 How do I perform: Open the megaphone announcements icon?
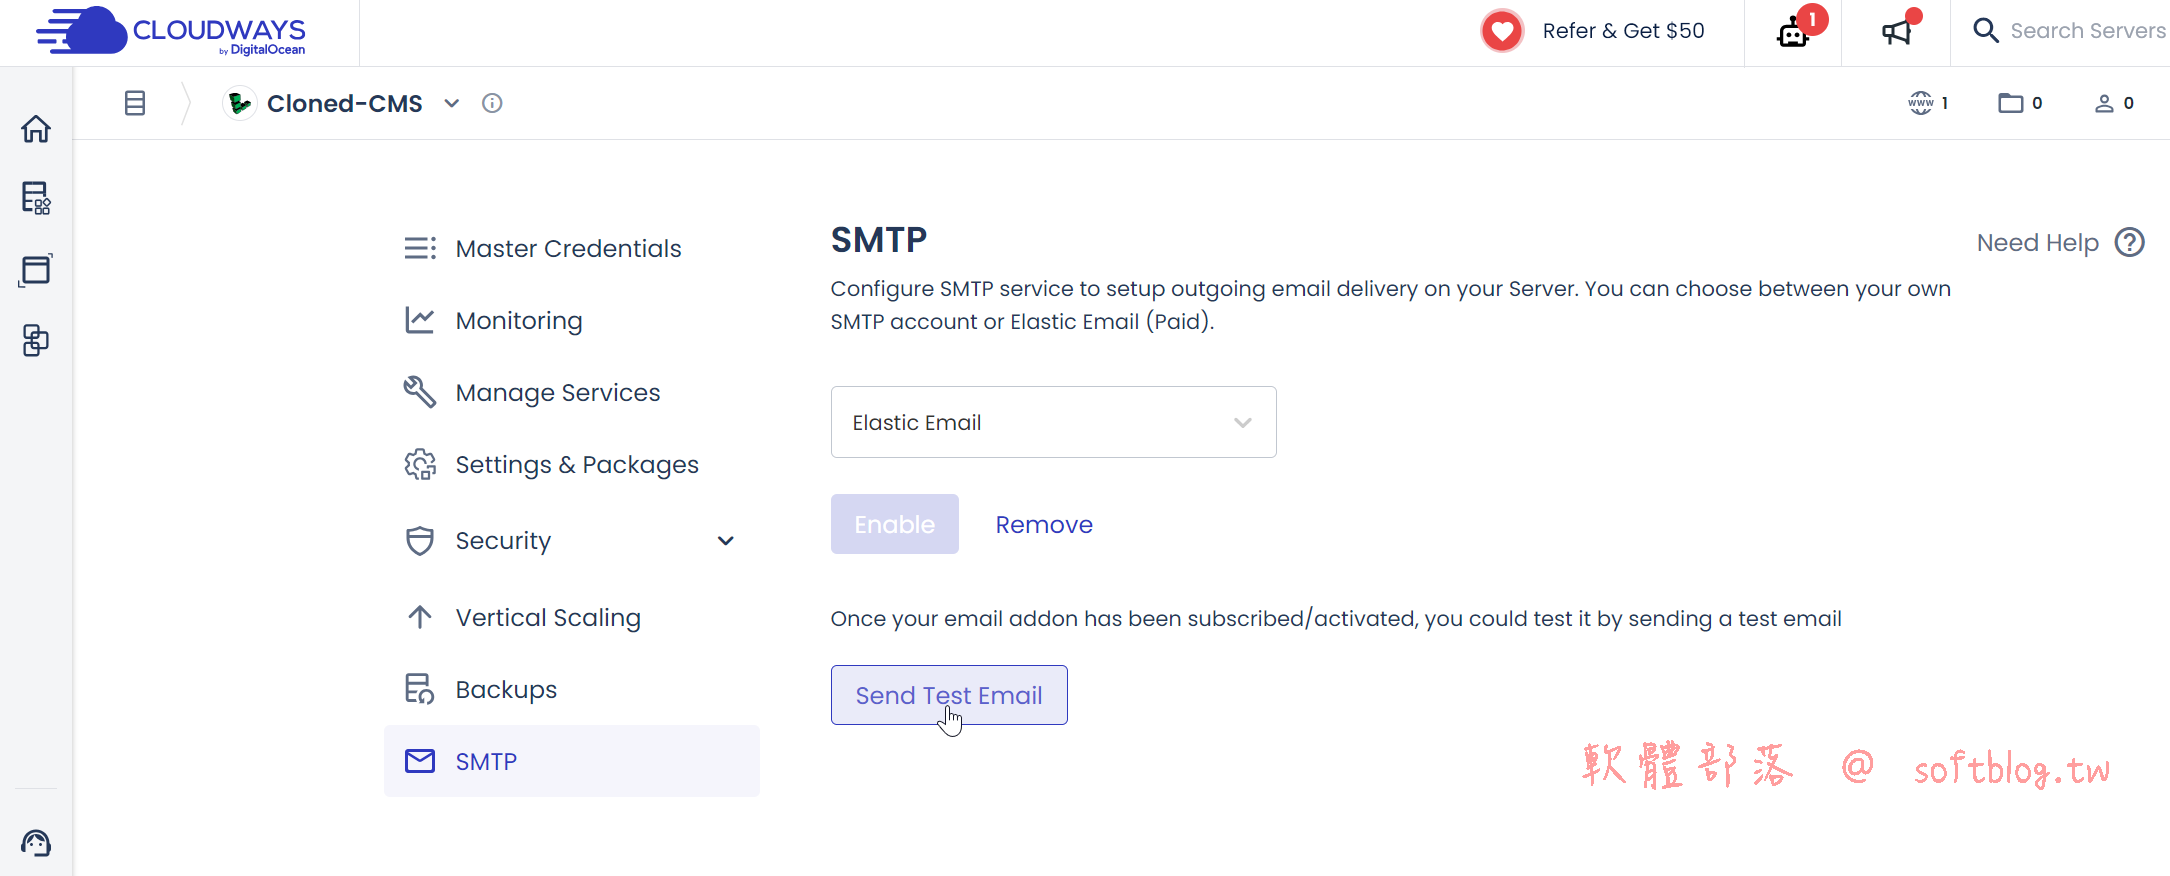click(x=1896, y=32)
